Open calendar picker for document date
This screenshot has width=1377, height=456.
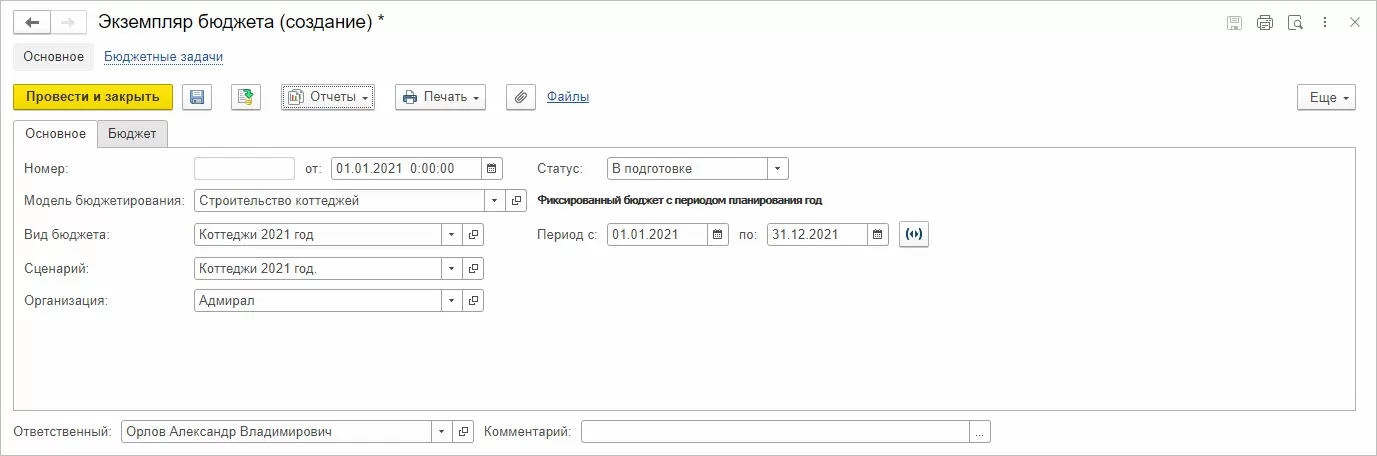point(492,169)
